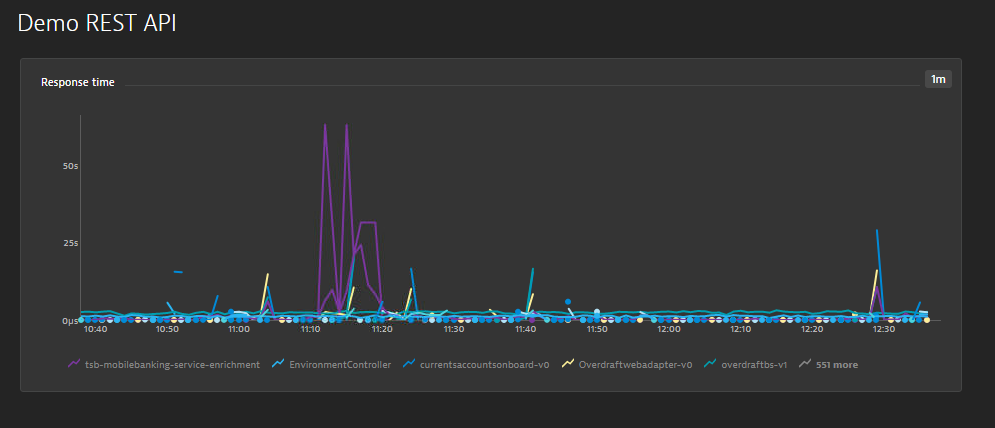
Task: Click the 50s y-axis label
Action: tap(70, 166)
